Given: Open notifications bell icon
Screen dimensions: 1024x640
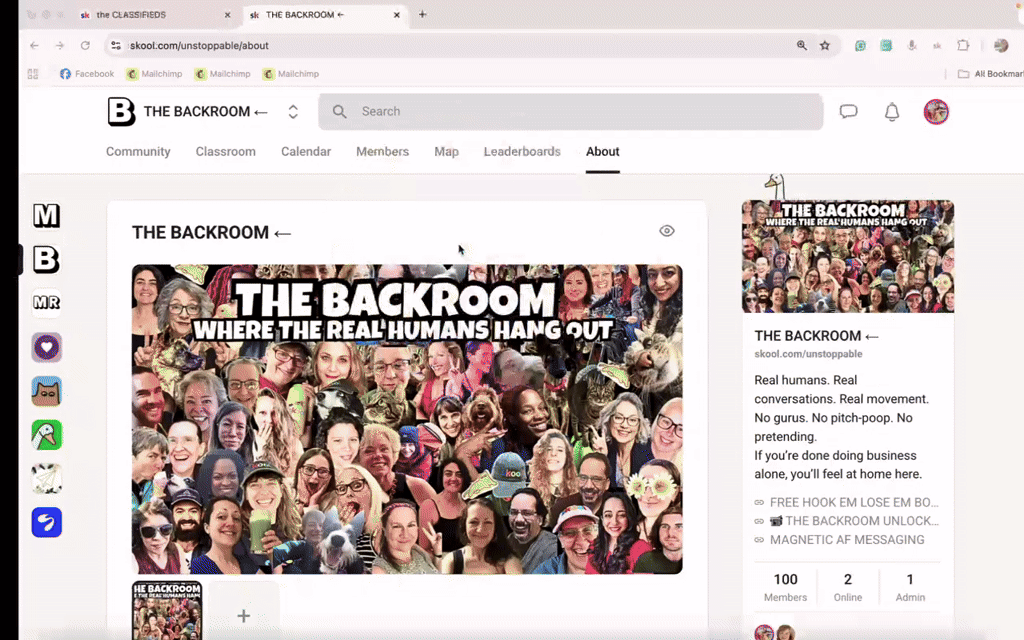Looking at the screenshot, I should coord(892,112).
